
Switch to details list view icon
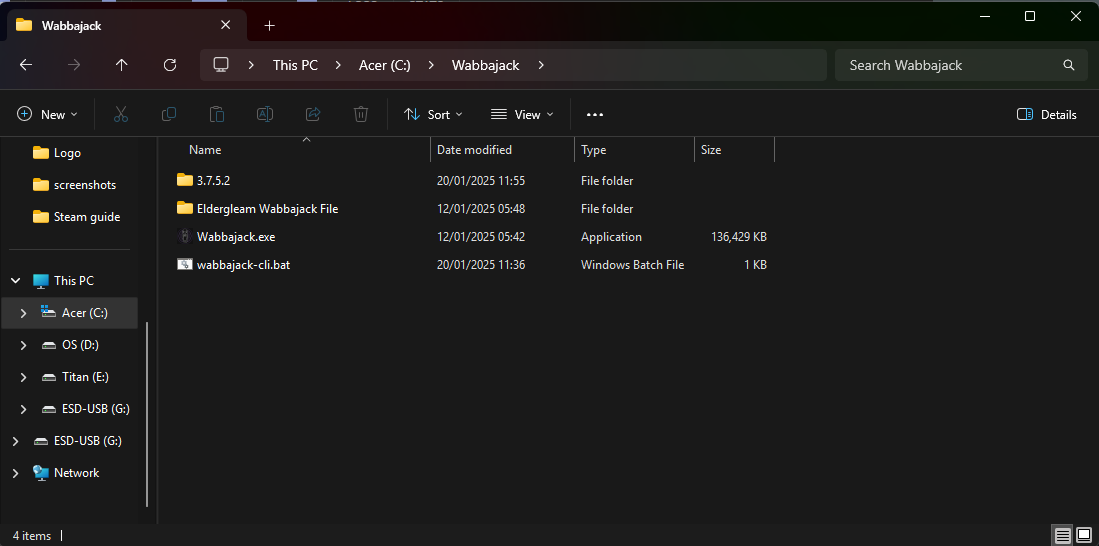(1063, 536)
